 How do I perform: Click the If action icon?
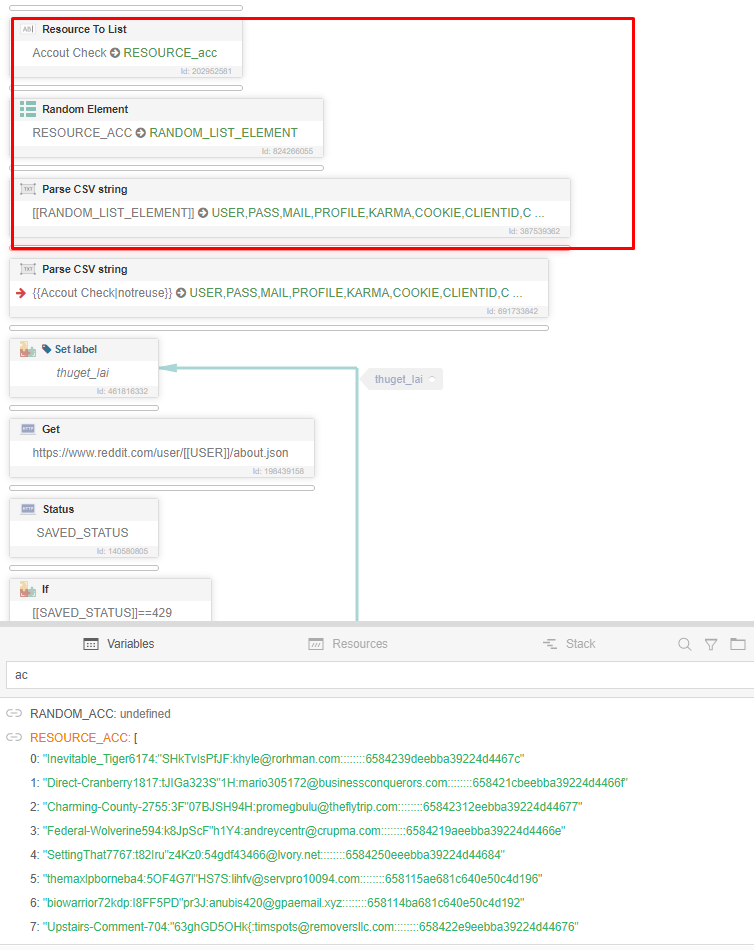[28, 589]
